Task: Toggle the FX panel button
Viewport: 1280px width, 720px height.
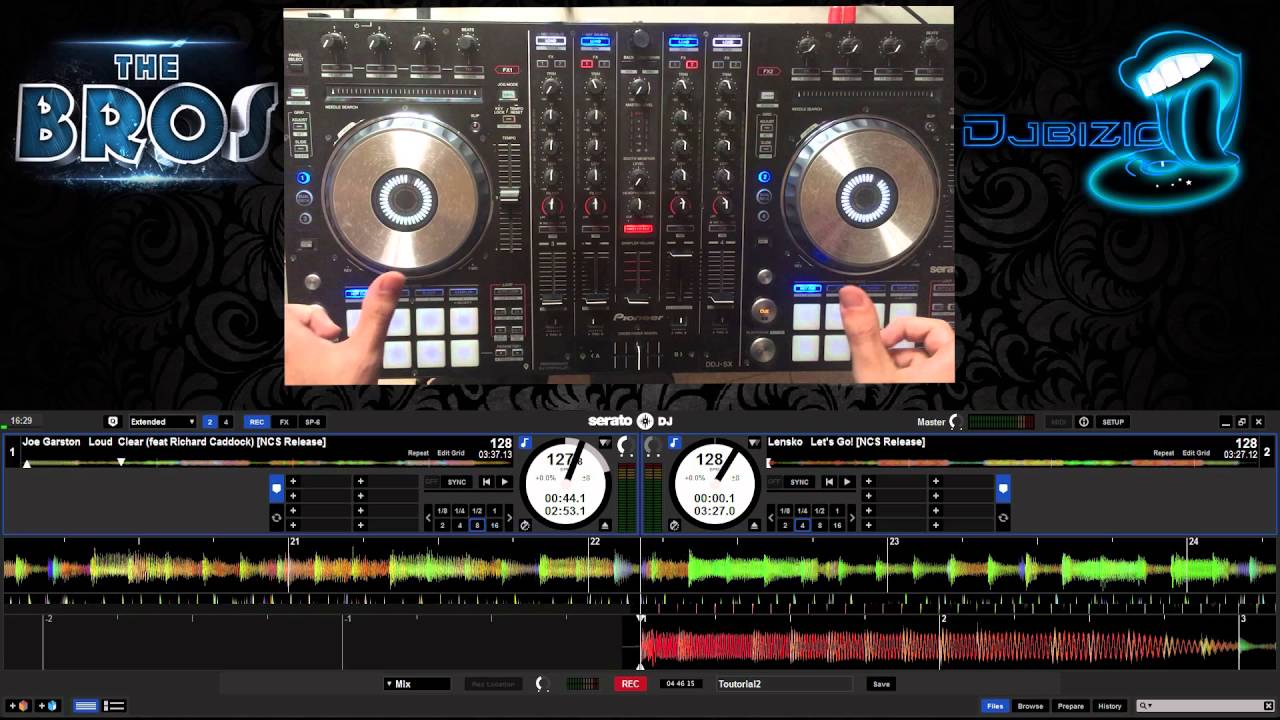Action: click(x=284, y=422)
